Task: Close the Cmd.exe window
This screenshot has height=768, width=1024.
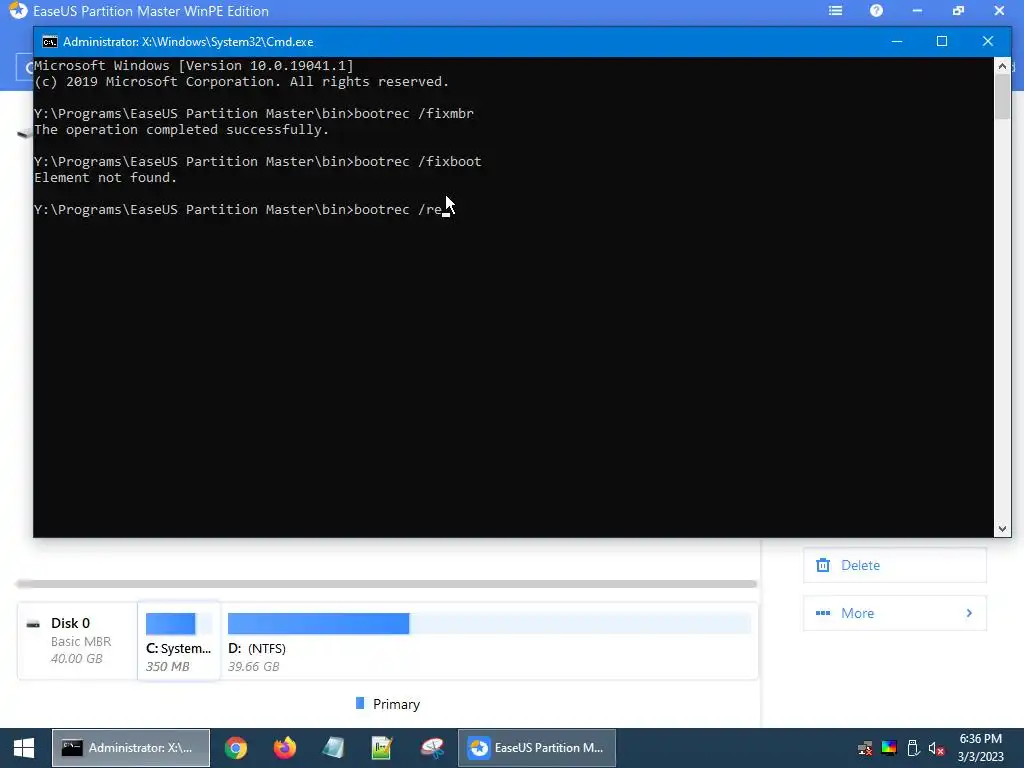Action: 987,41
